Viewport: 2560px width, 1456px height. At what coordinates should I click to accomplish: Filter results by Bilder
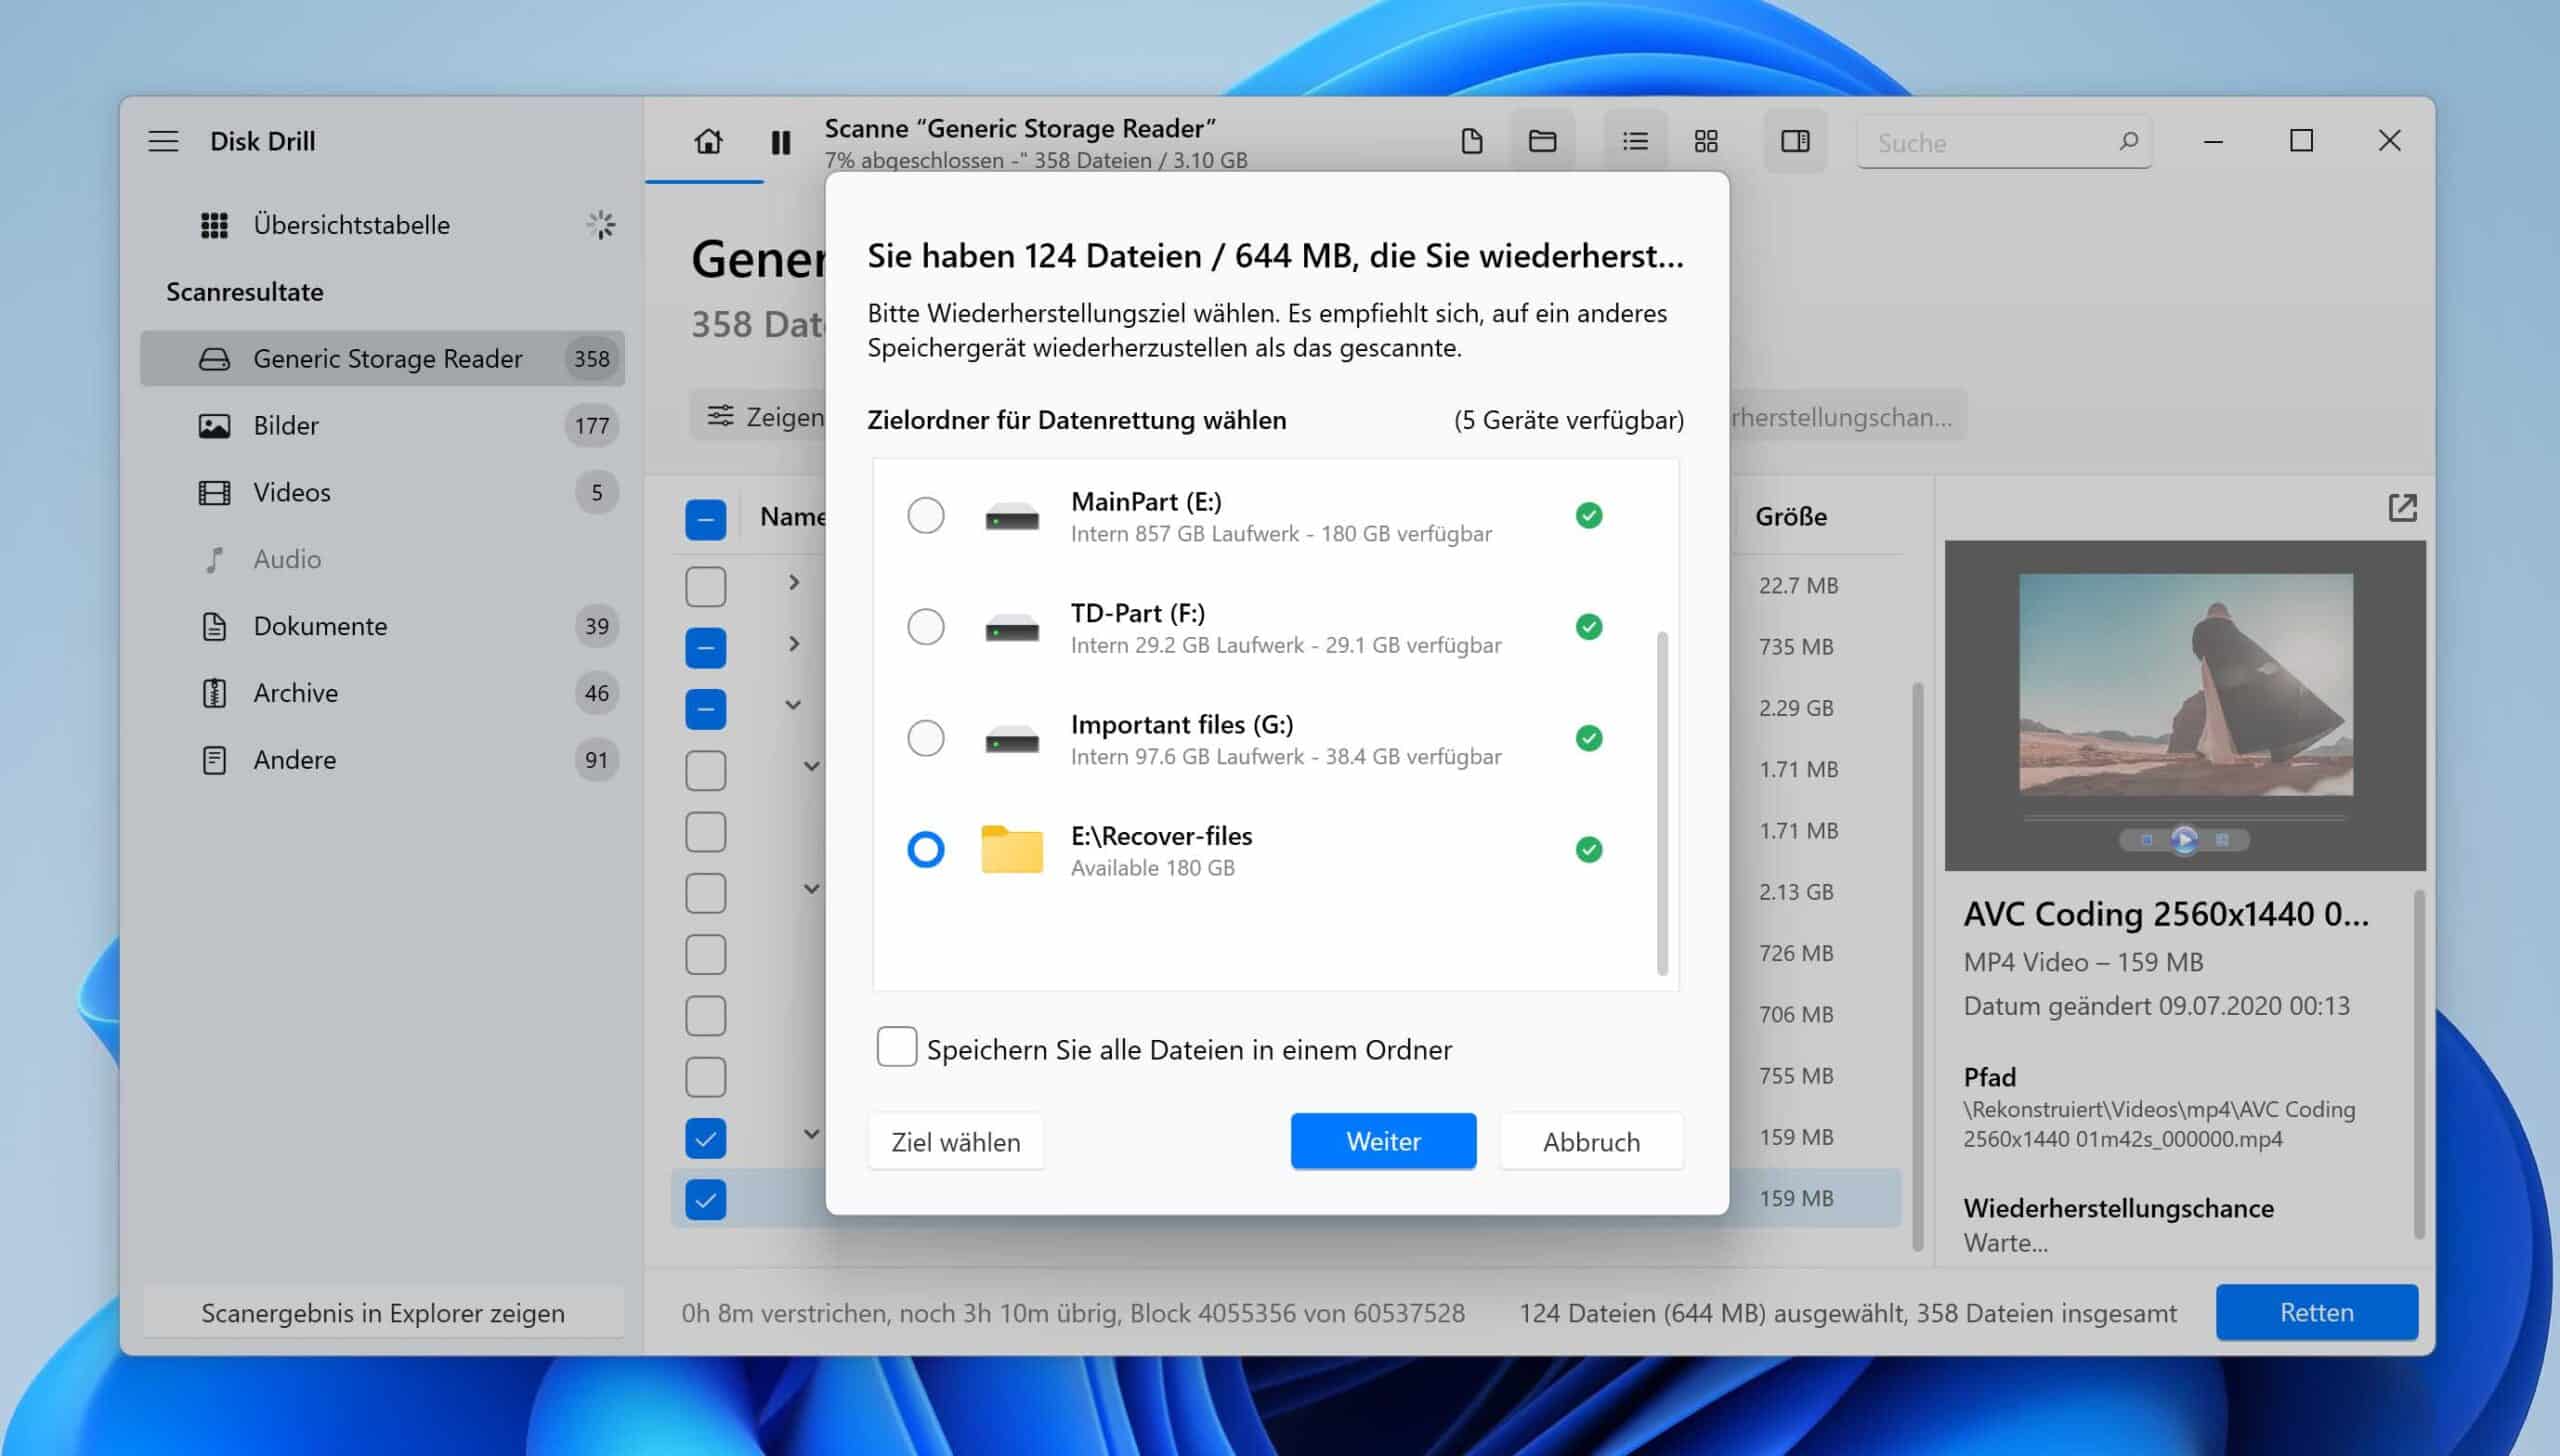(x=382, y=426)
